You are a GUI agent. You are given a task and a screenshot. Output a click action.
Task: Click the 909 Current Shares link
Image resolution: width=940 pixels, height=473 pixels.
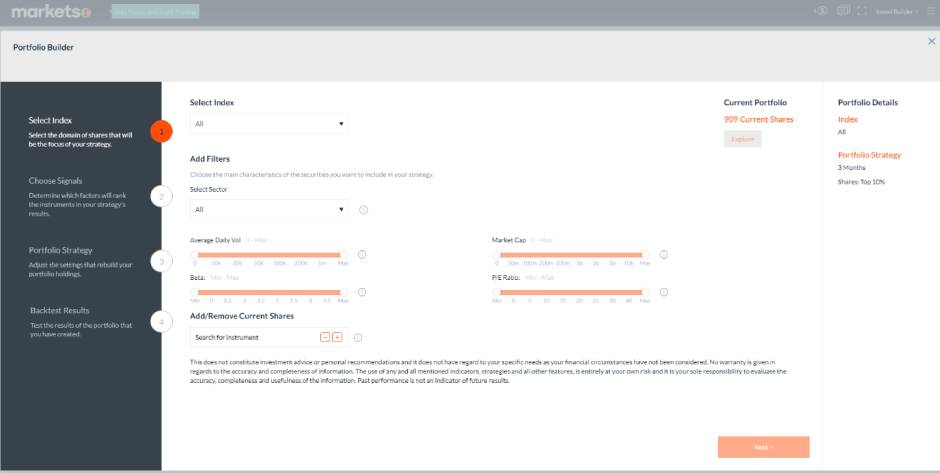click(758, 119)
